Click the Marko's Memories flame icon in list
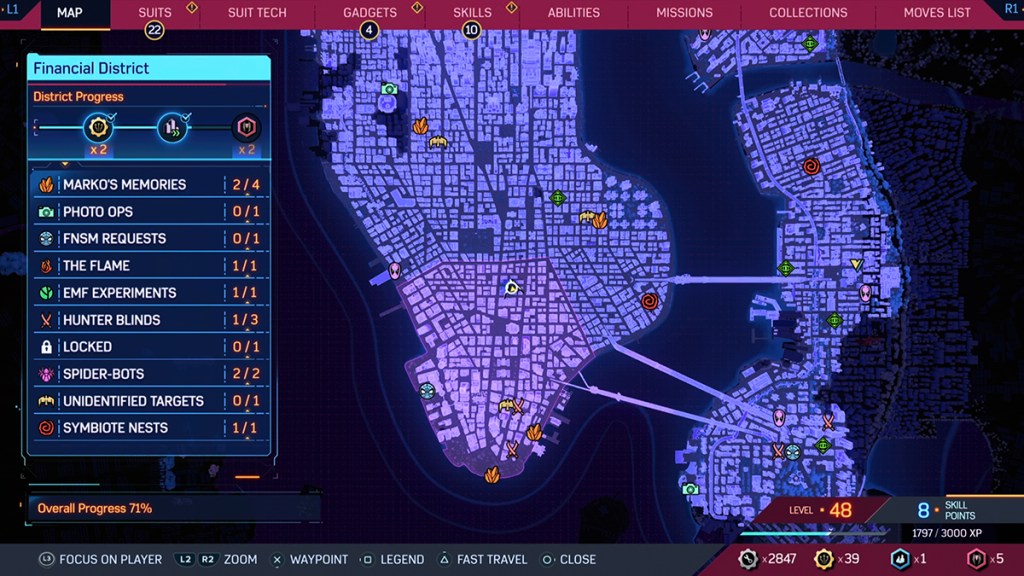The image size is (1024, 576). [46, 185]
